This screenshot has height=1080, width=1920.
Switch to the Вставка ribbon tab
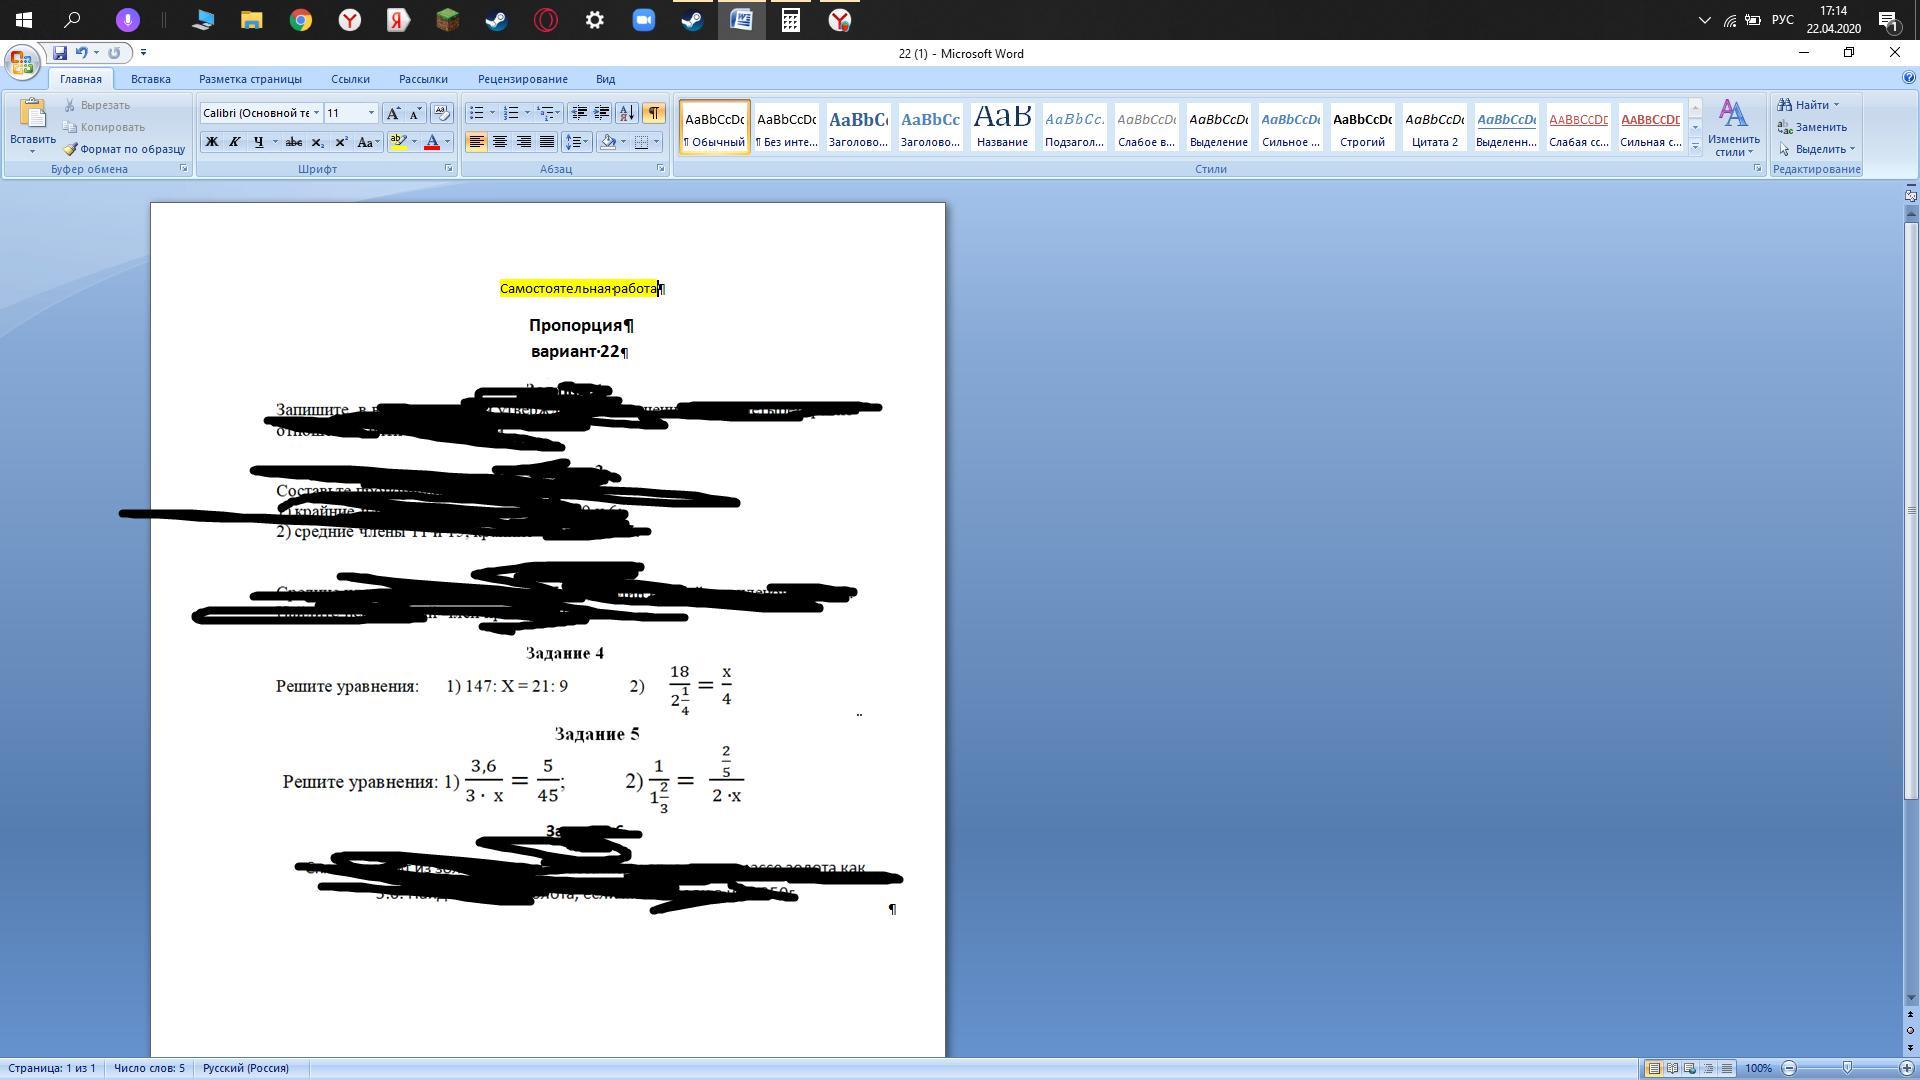pos(150,79)
